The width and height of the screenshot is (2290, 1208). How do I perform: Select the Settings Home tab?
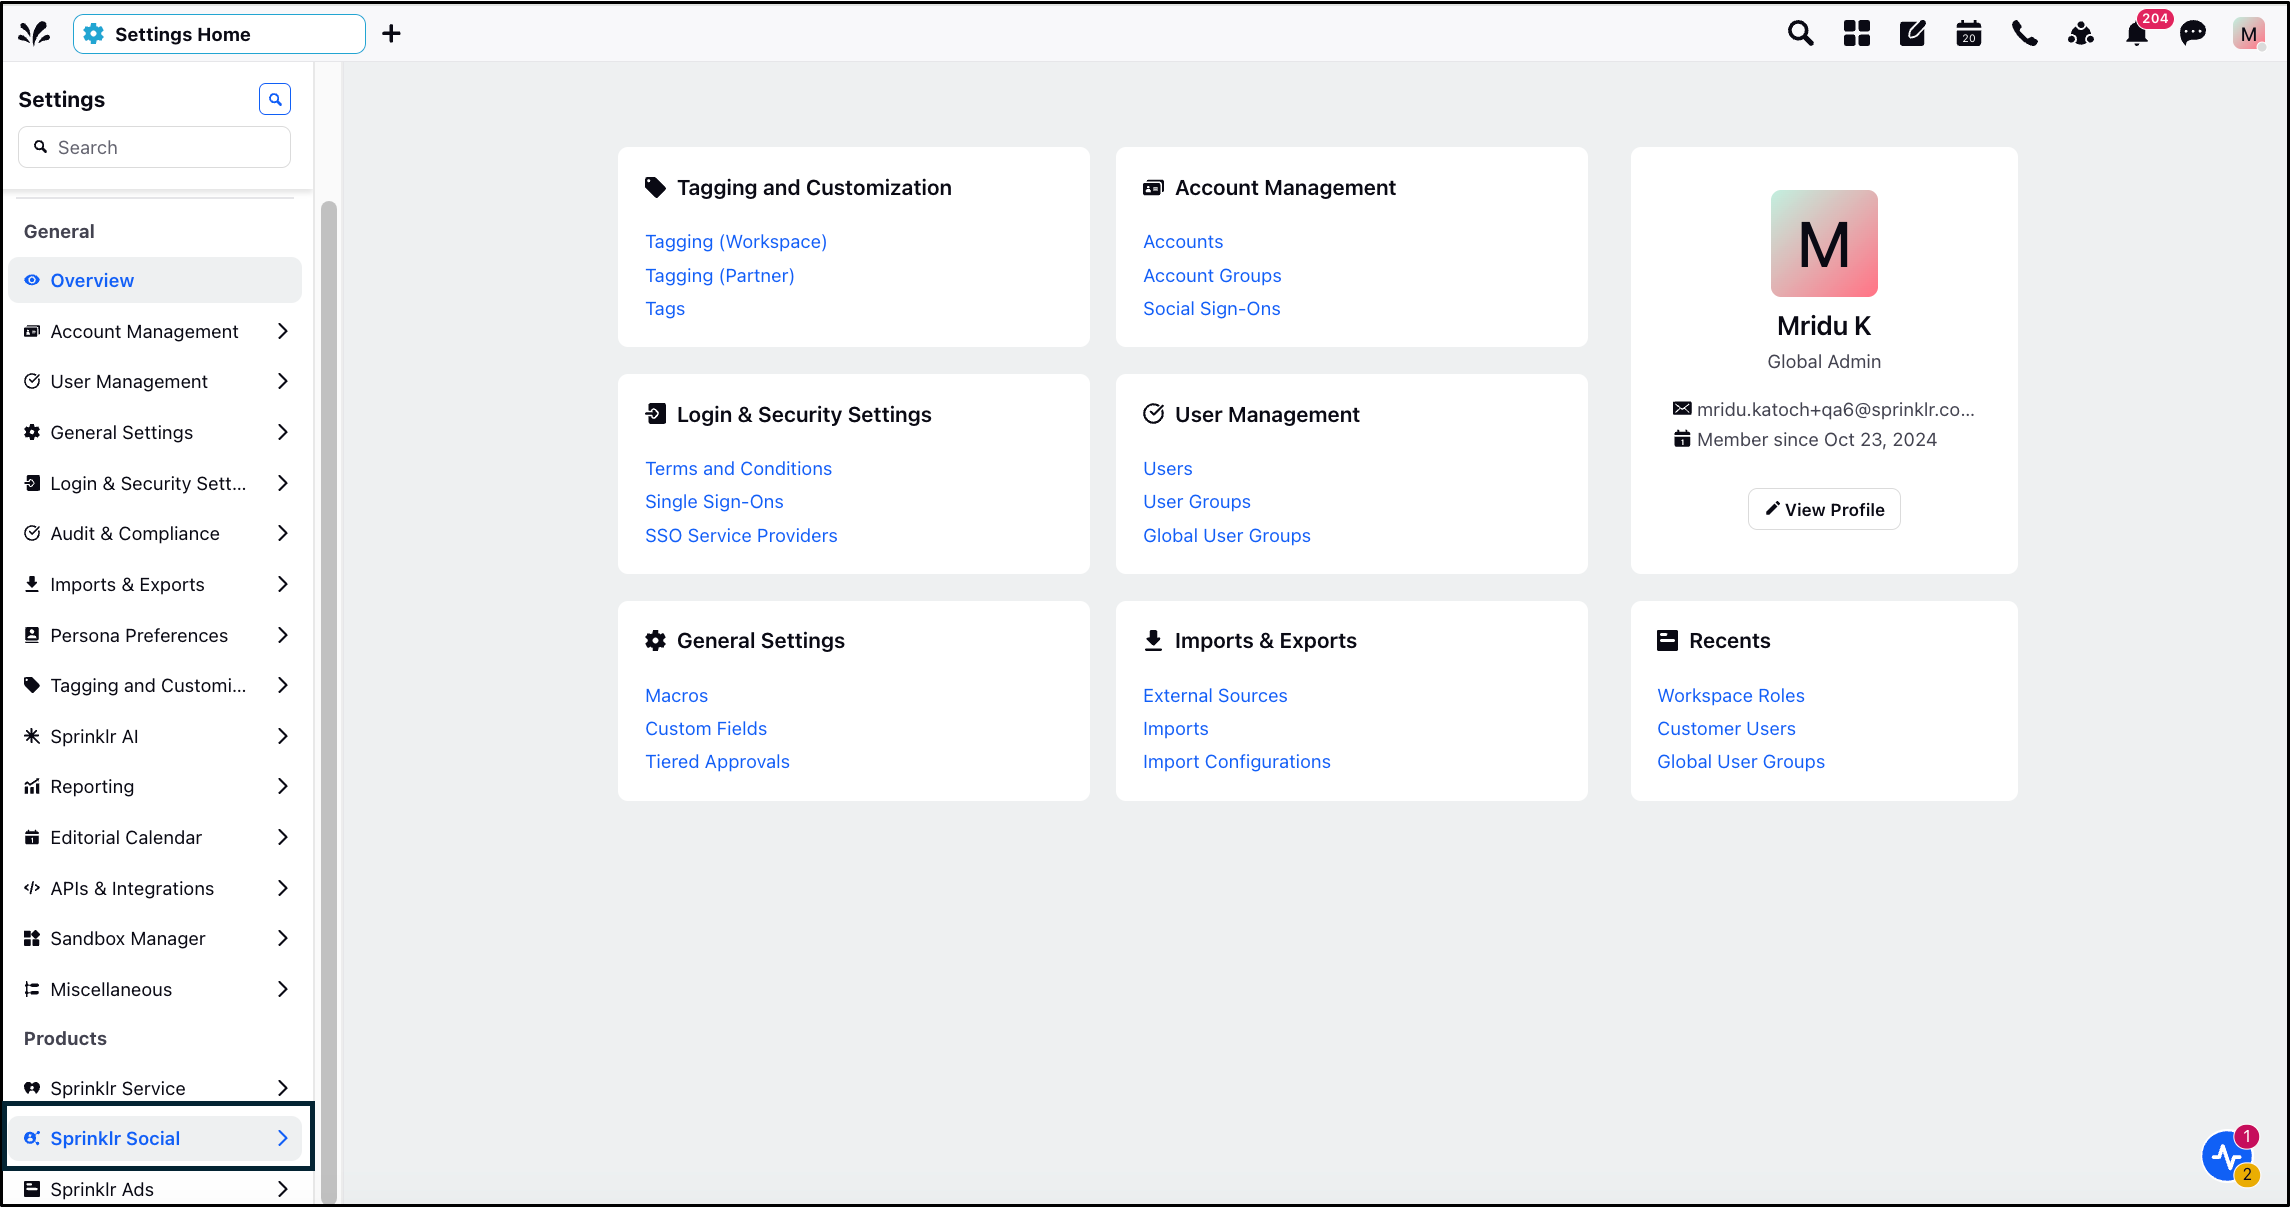coord(219,34)
